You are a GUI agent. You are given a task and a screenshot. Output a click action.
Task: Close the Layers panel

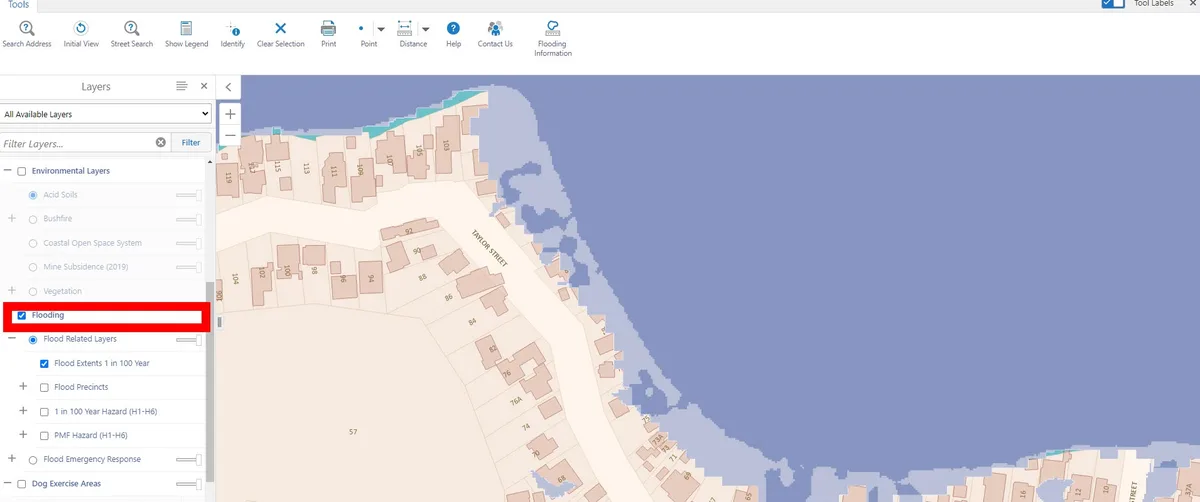click(x=204, y=87)
